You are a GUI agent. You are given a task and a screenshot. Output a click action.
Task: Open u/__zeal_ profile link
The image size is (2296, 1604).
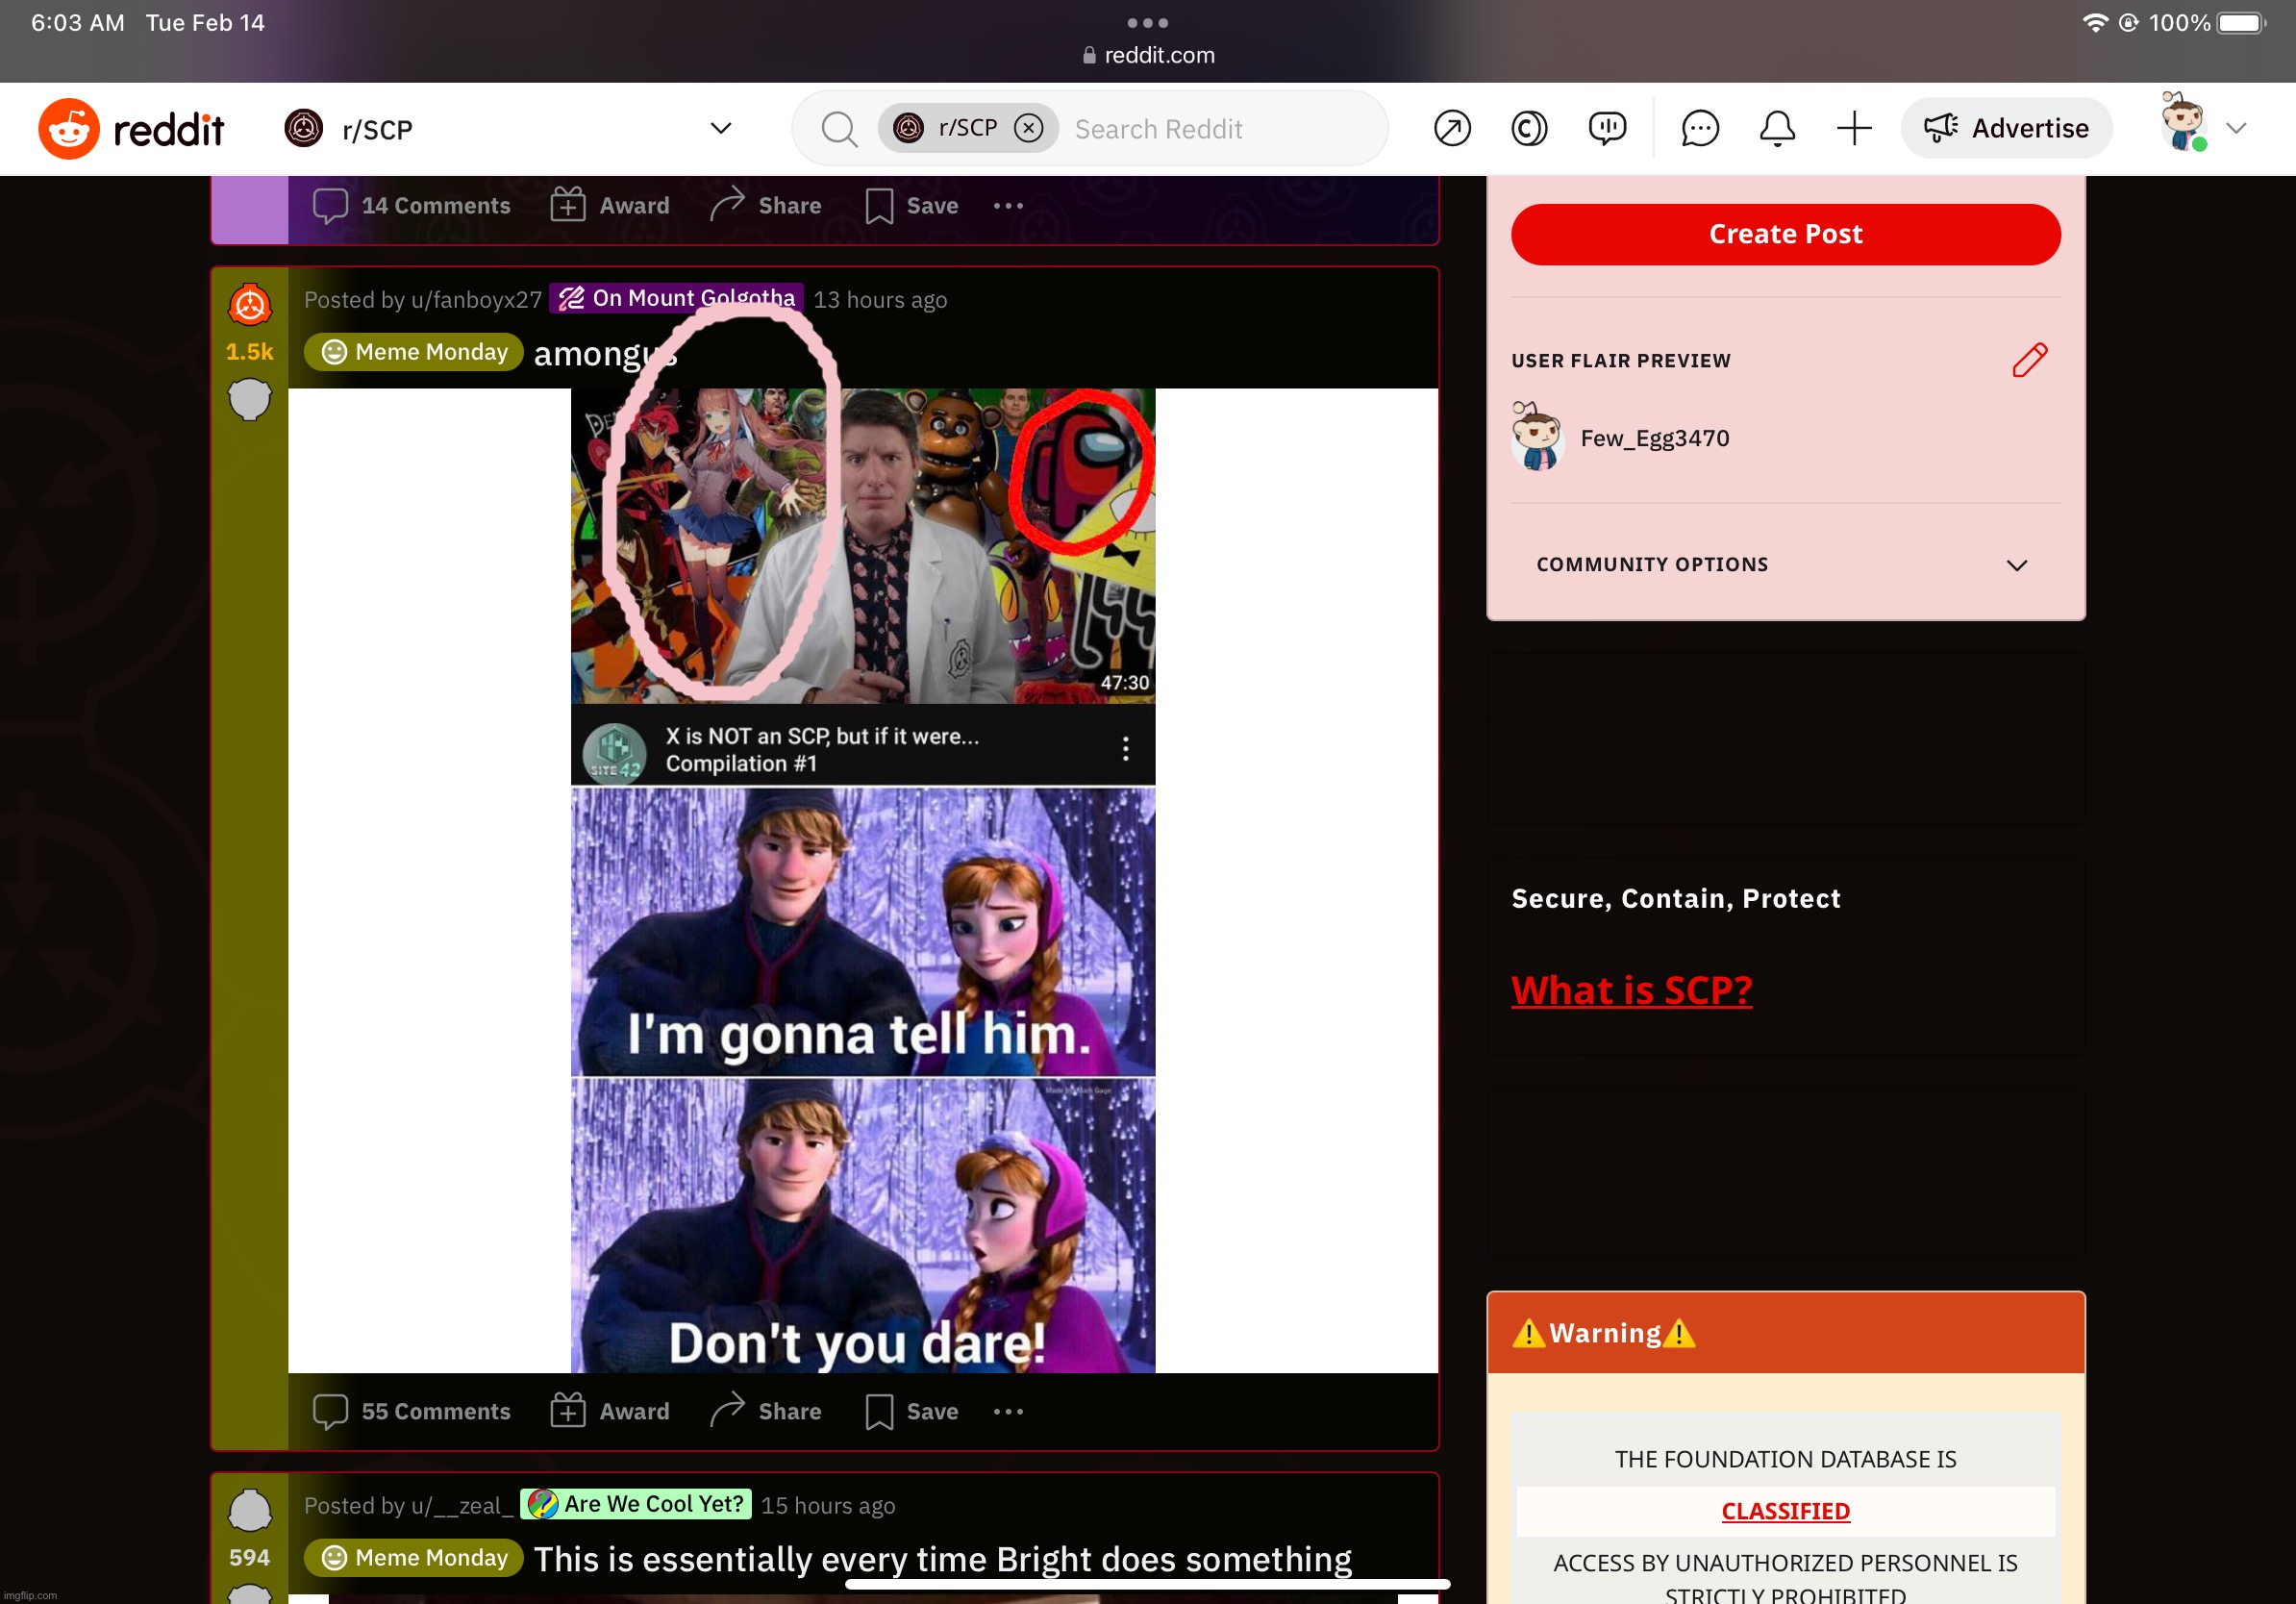[462, 1506]
